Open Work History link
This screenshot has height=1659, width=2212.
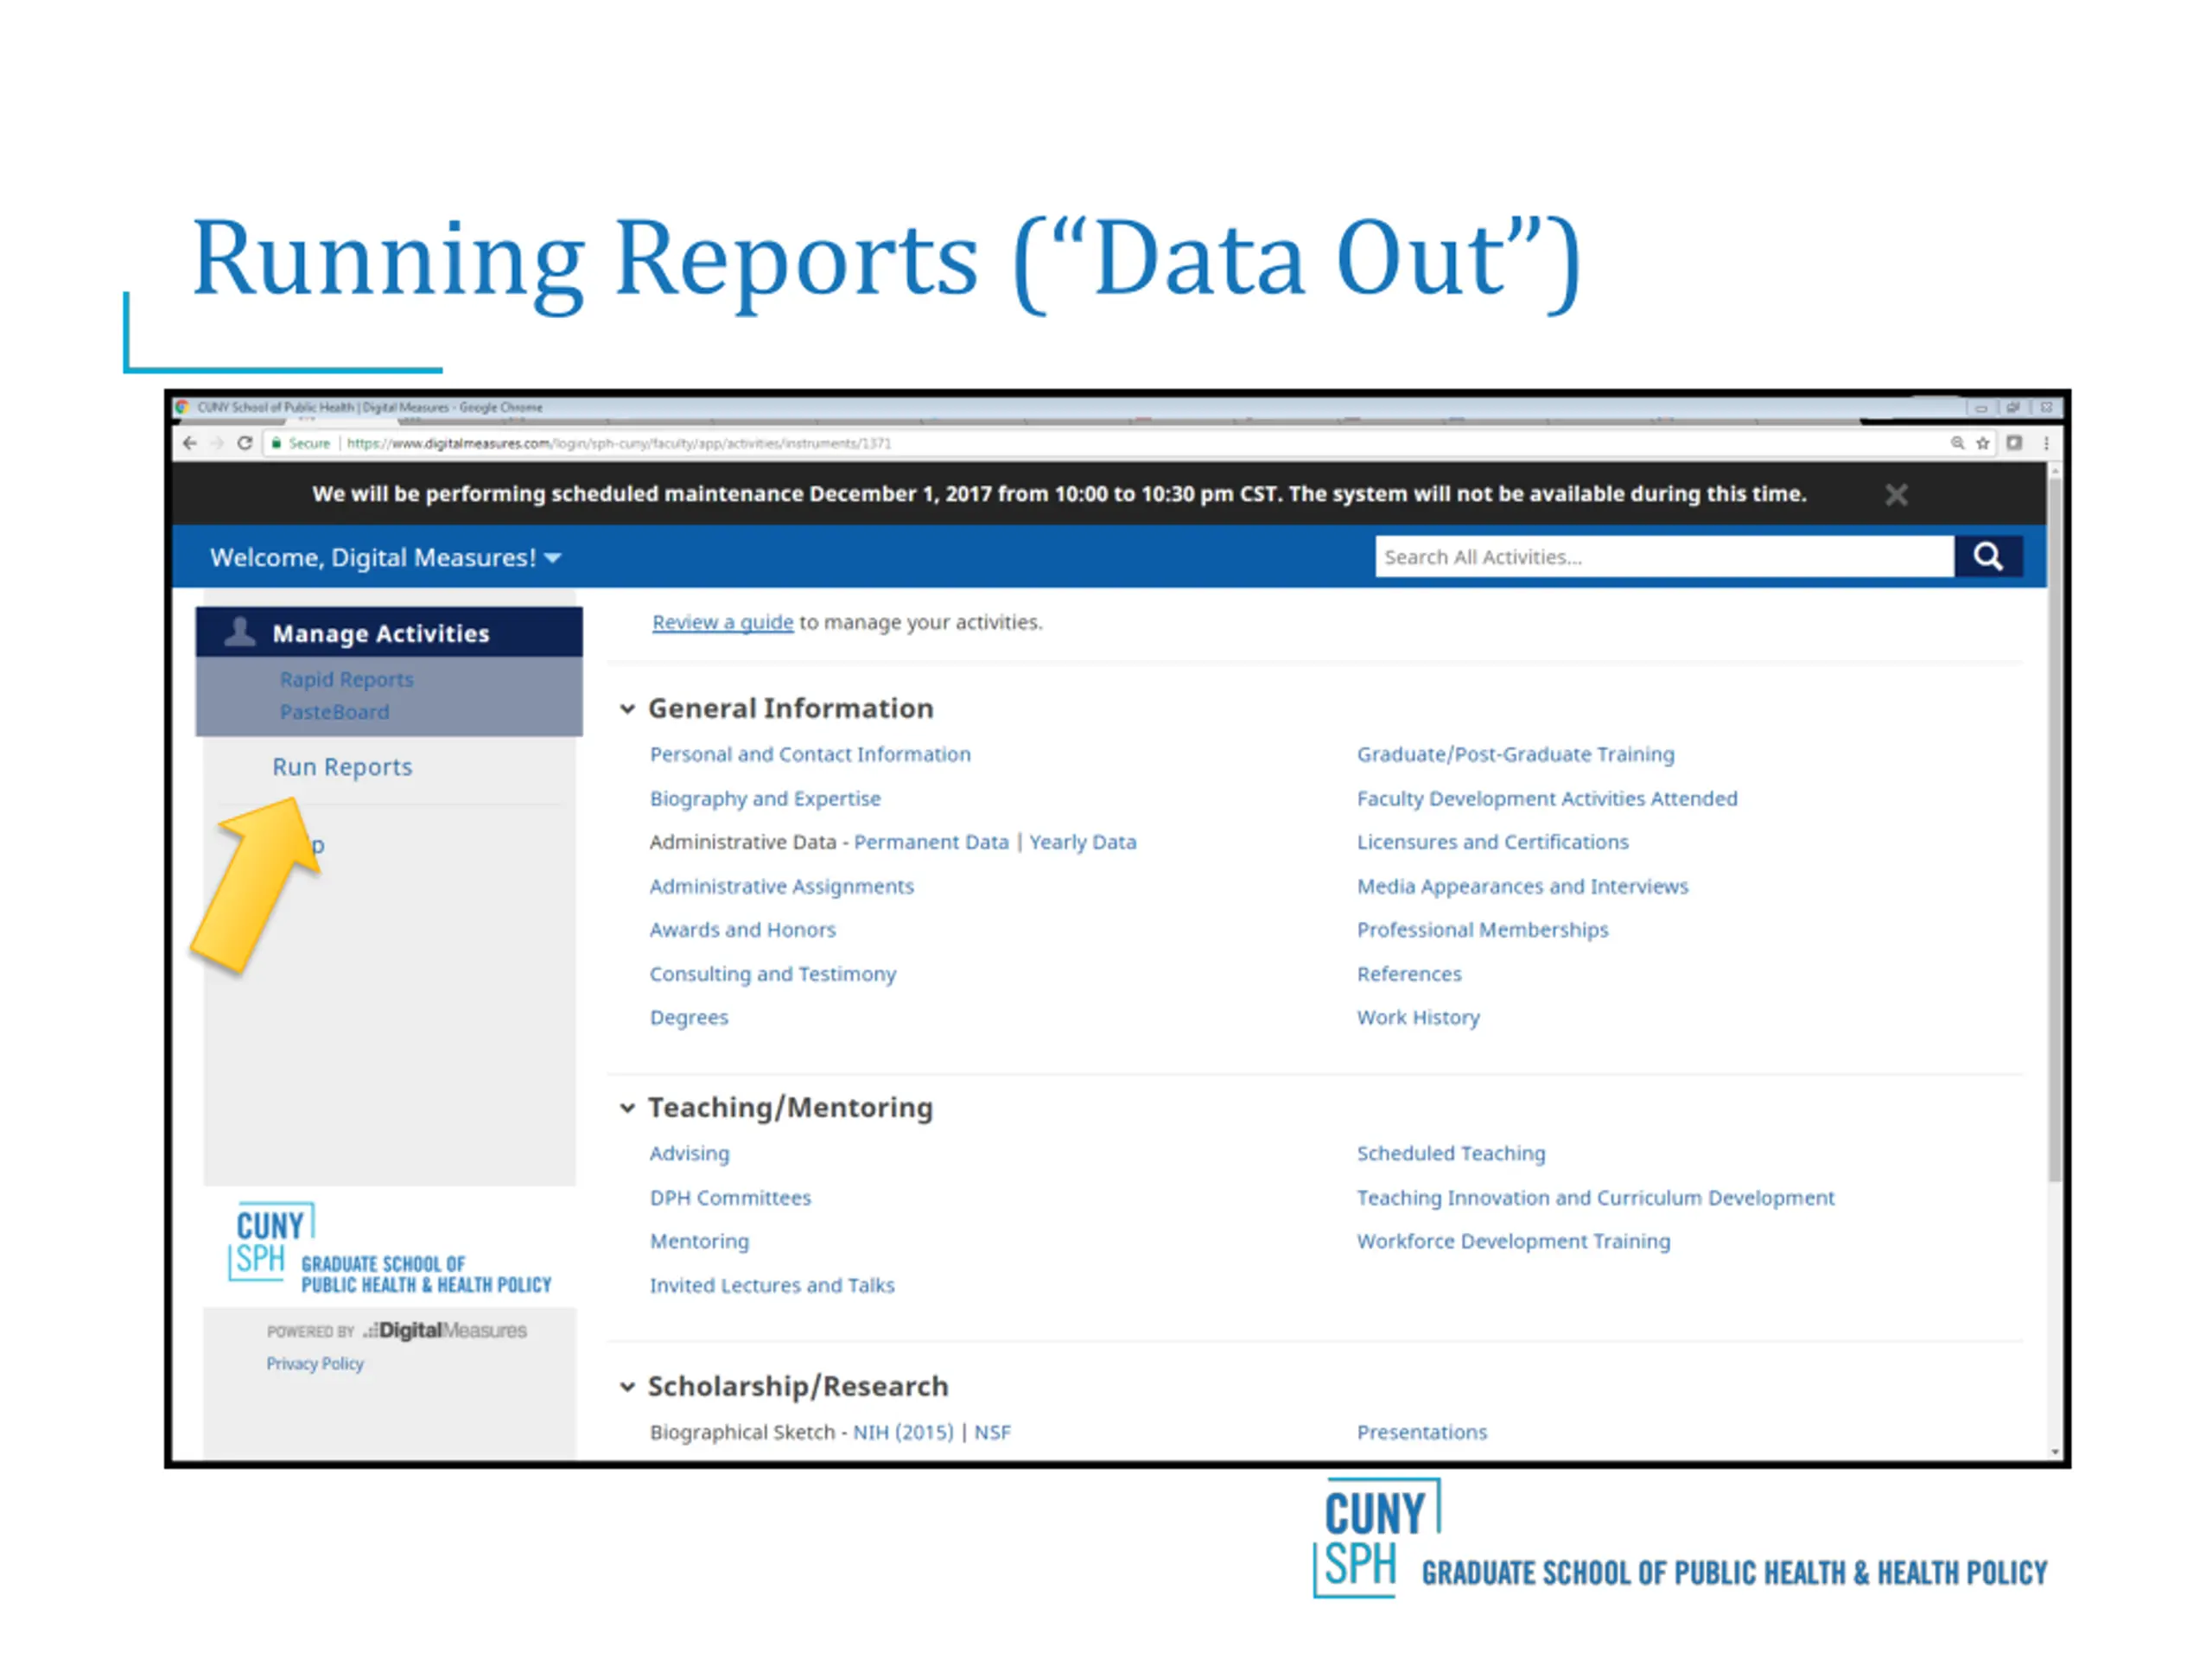[x=1418, y=1018]
